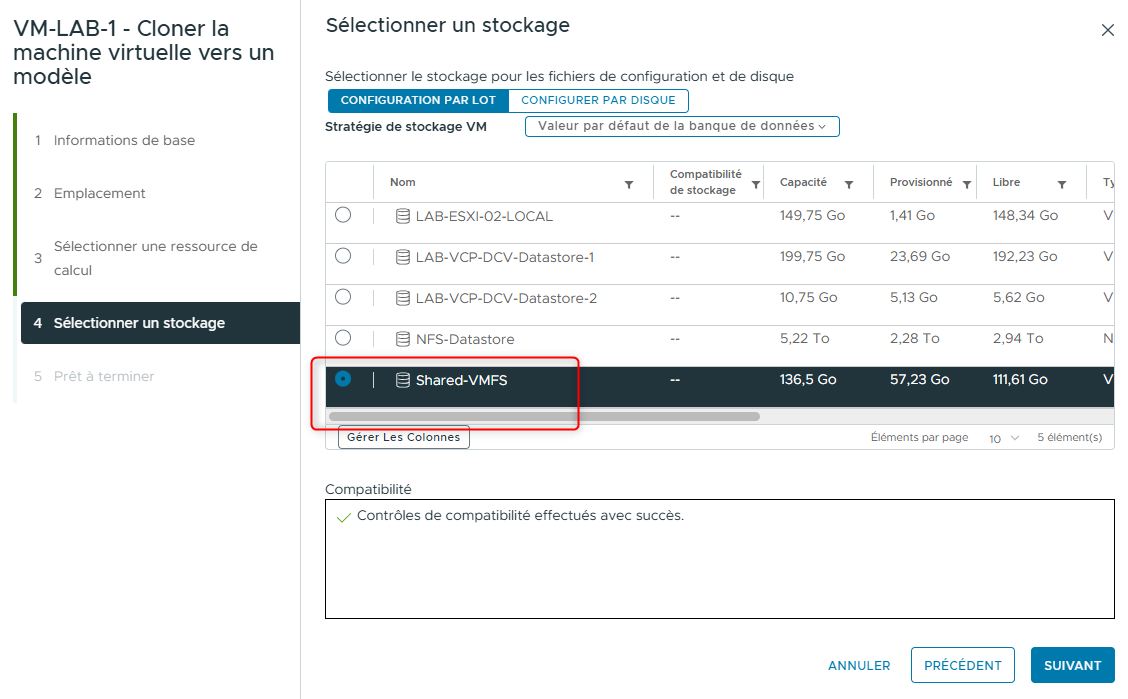This screenshot has height=699, width=1128.
Task: Open the Gérer Les Colonnes options
Action: (403, 437)
